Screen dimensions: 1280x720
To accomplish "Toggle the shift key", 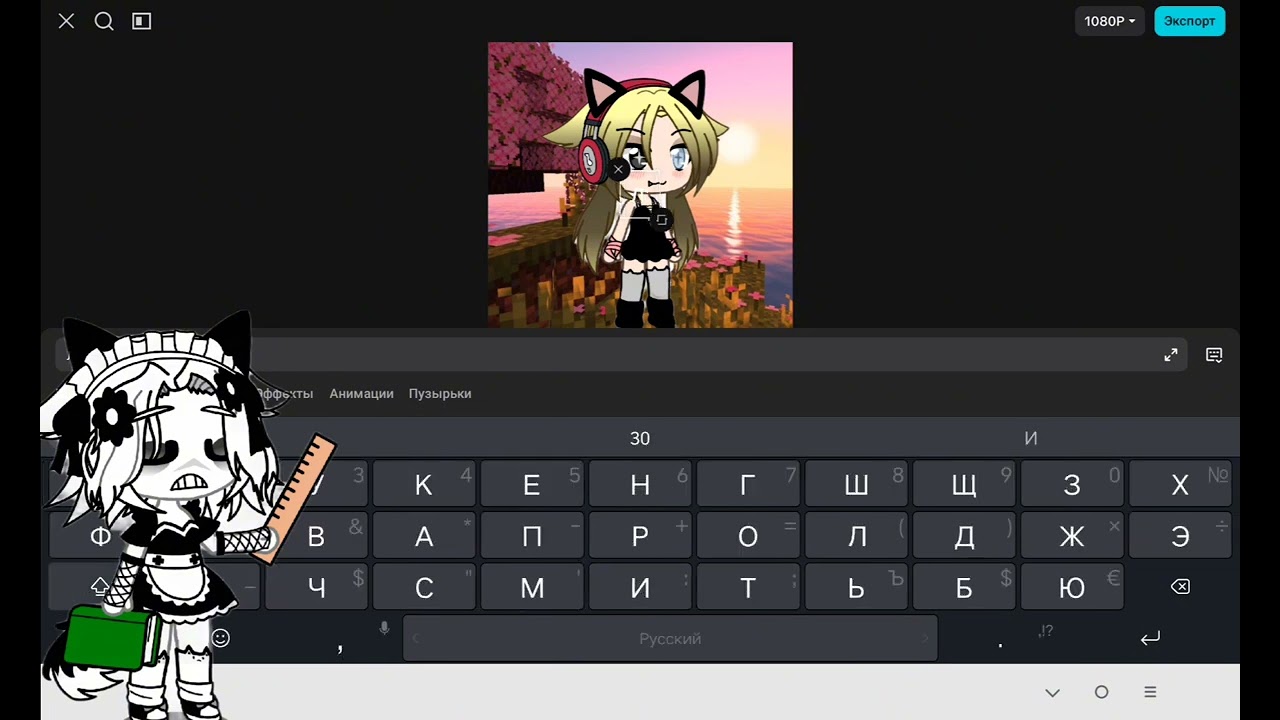I will pos(100,587).
